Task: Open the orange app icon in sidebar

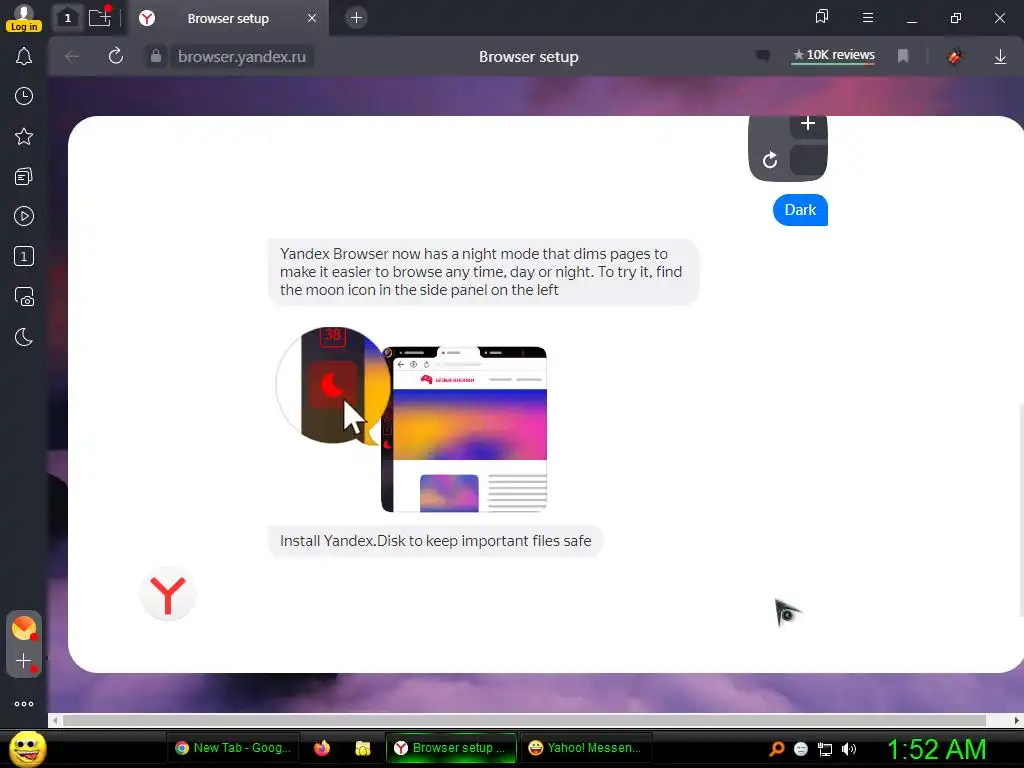Action: click(24, 628)
